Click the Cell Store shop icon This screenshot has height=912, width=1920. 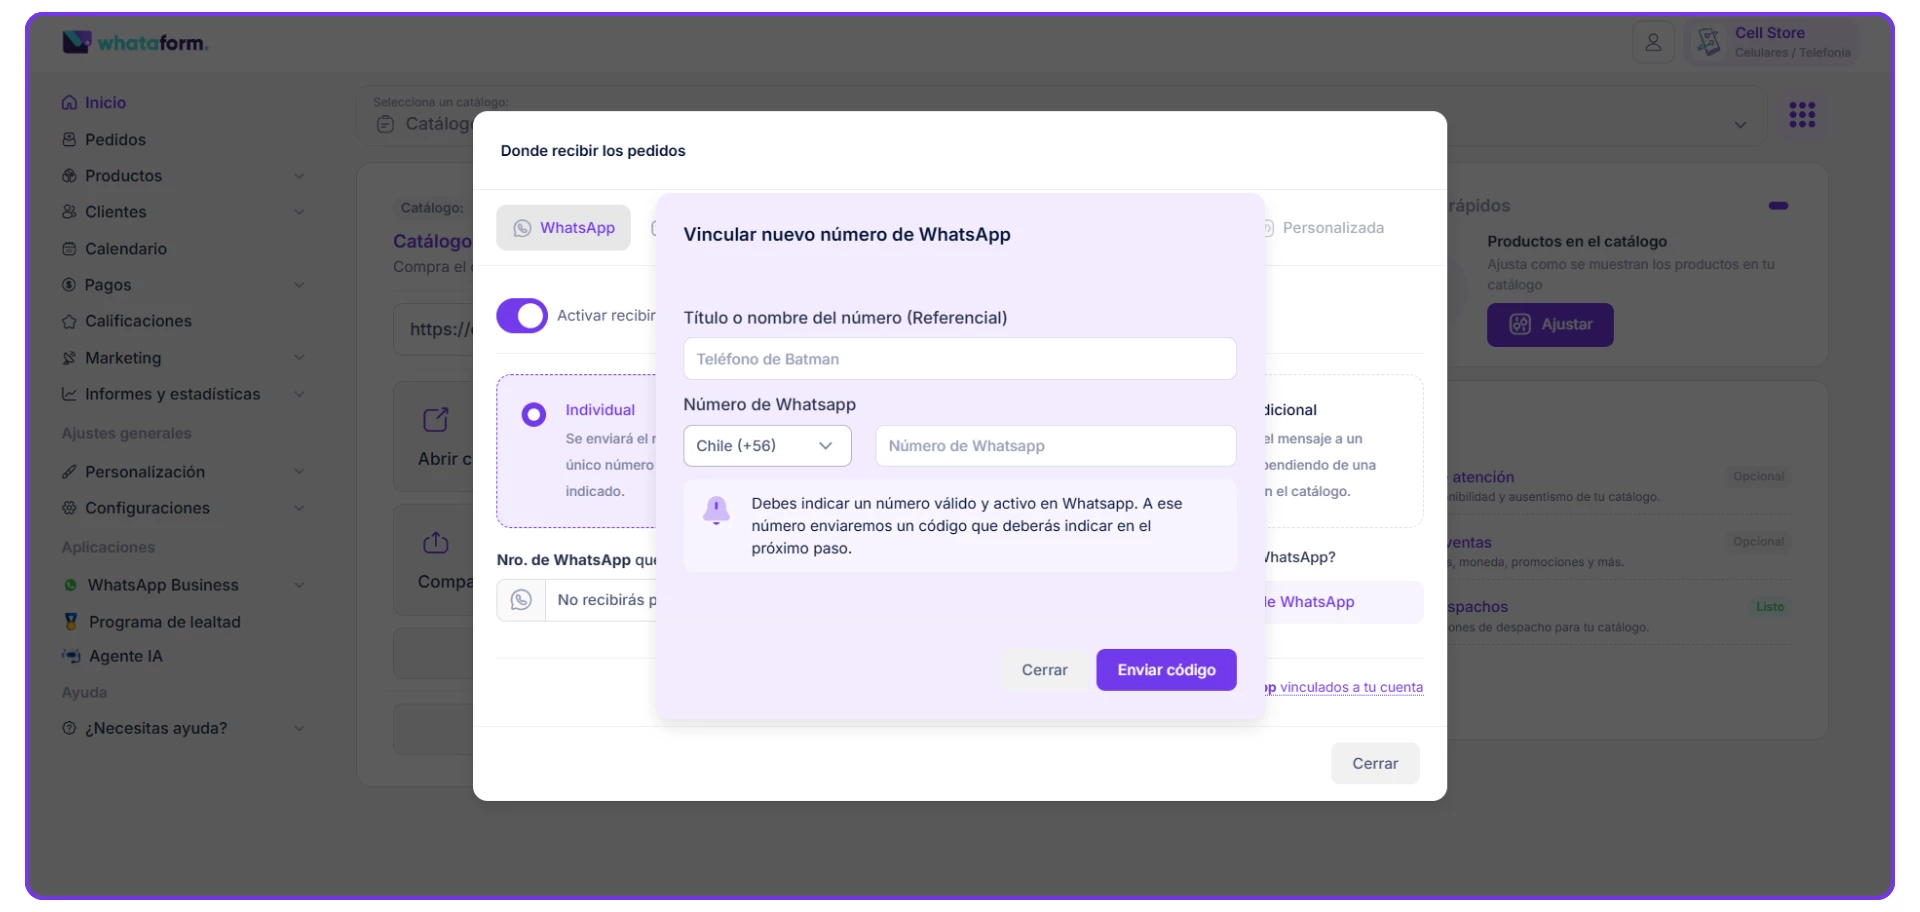pos(1709,42)
